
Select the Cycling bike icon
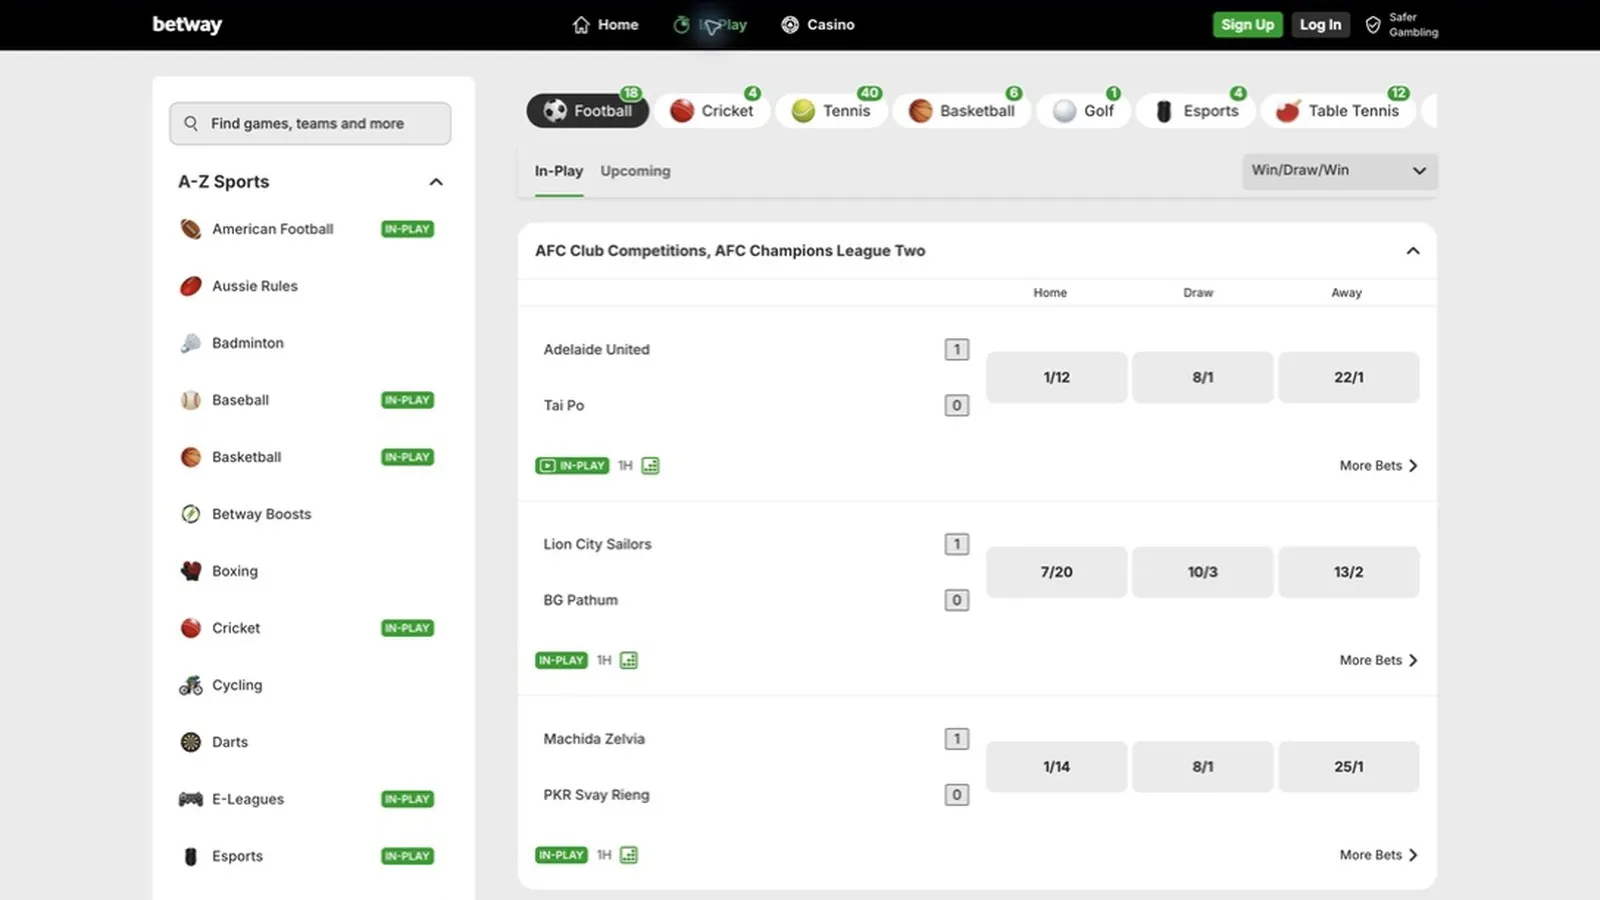pos(190,685)
